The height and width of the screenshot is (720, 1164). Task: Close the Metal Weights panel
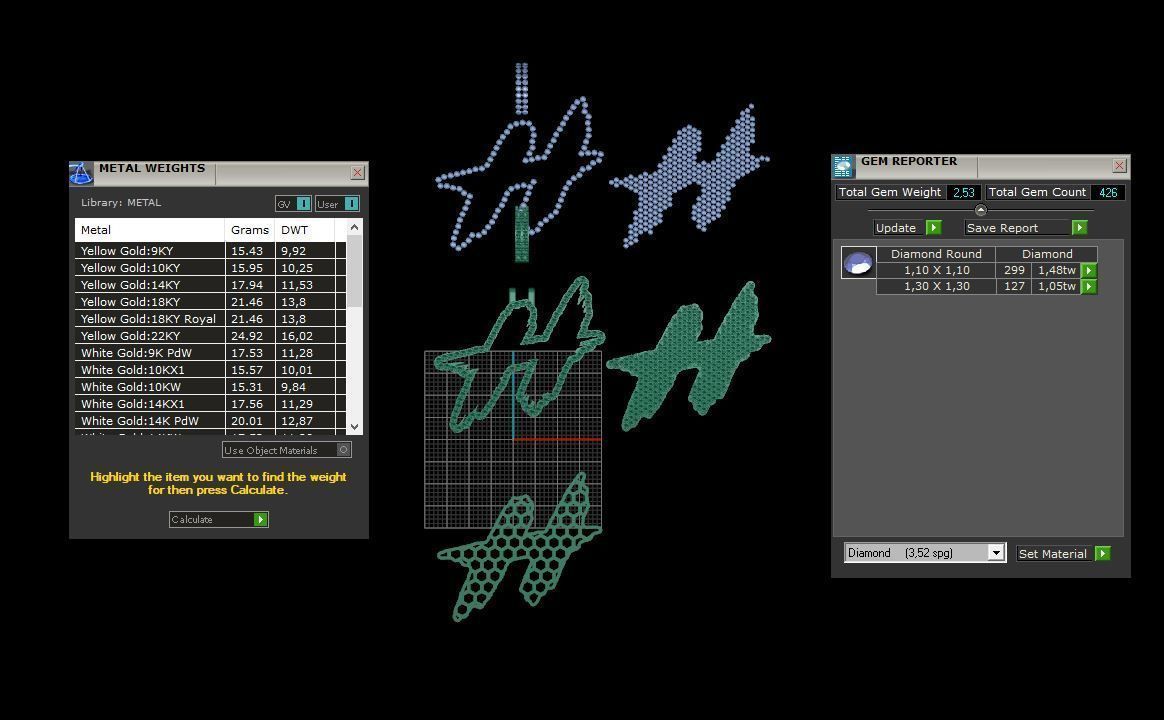point(357,173)
